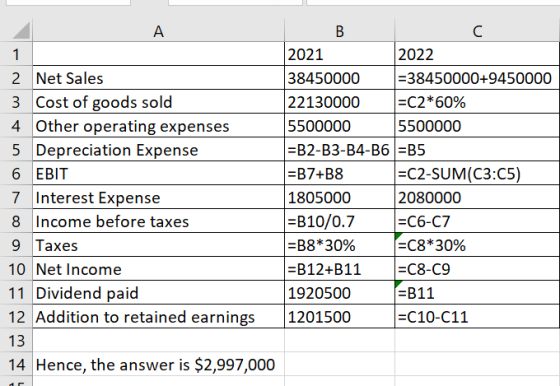This screenshot has width=560, height=386.
Task: Click the 5500000 cell in column C
Action: click(x=477, y=126)
